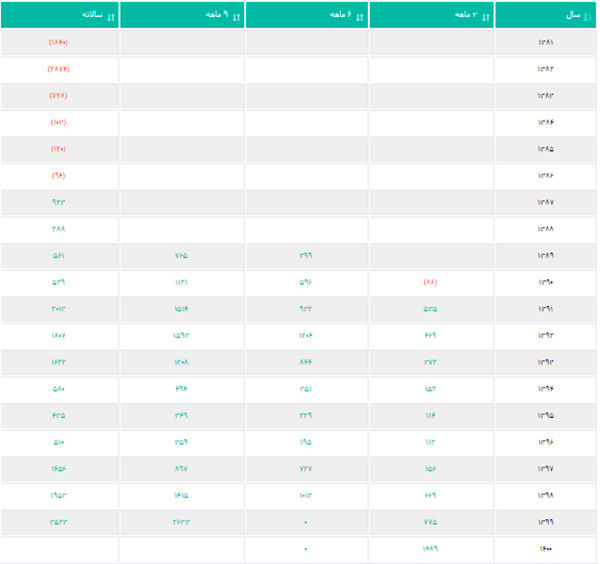Click the ۹ ماهه column header label
600x564 pixels.
click(217, 15)
